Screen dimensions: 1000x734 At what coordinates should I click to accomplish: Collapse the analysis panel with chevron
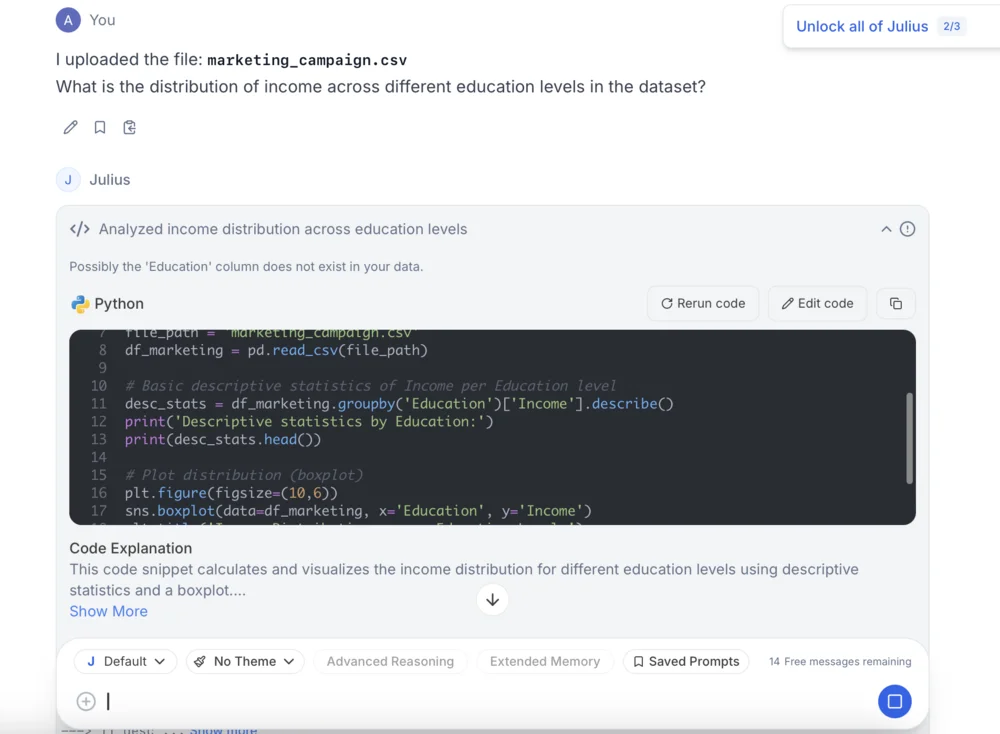885,229
